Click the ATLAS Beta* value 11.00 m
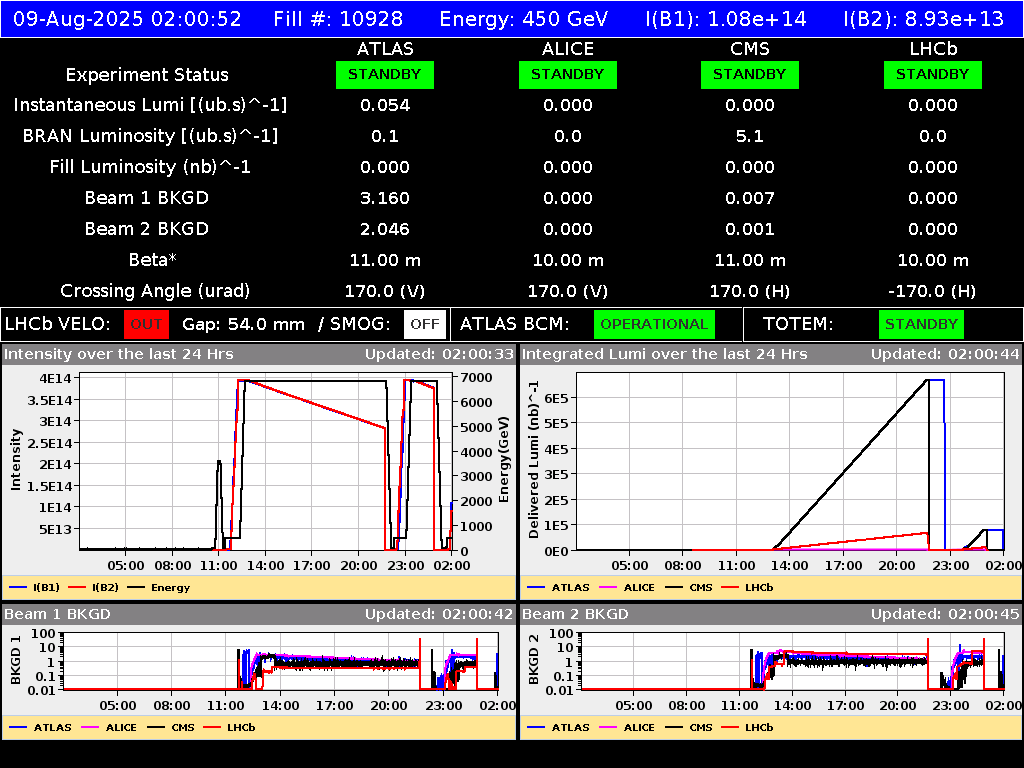 [385, 260]
